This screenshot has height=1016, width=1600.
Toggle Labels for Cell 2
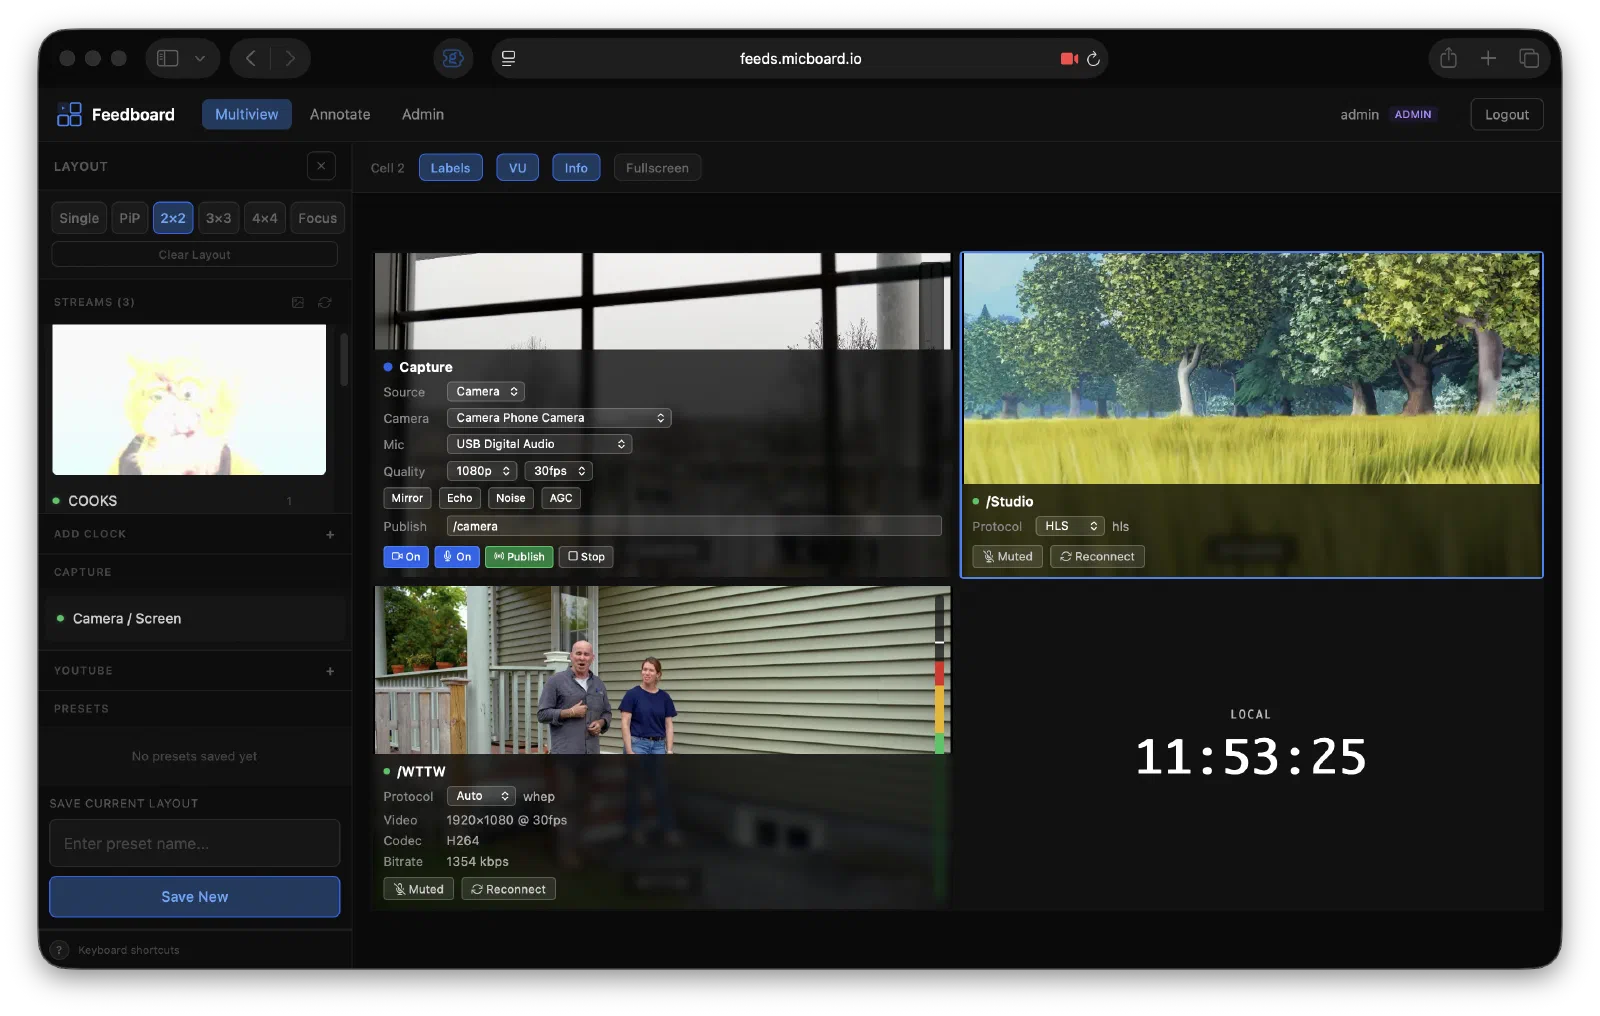[x=451, y=168]
